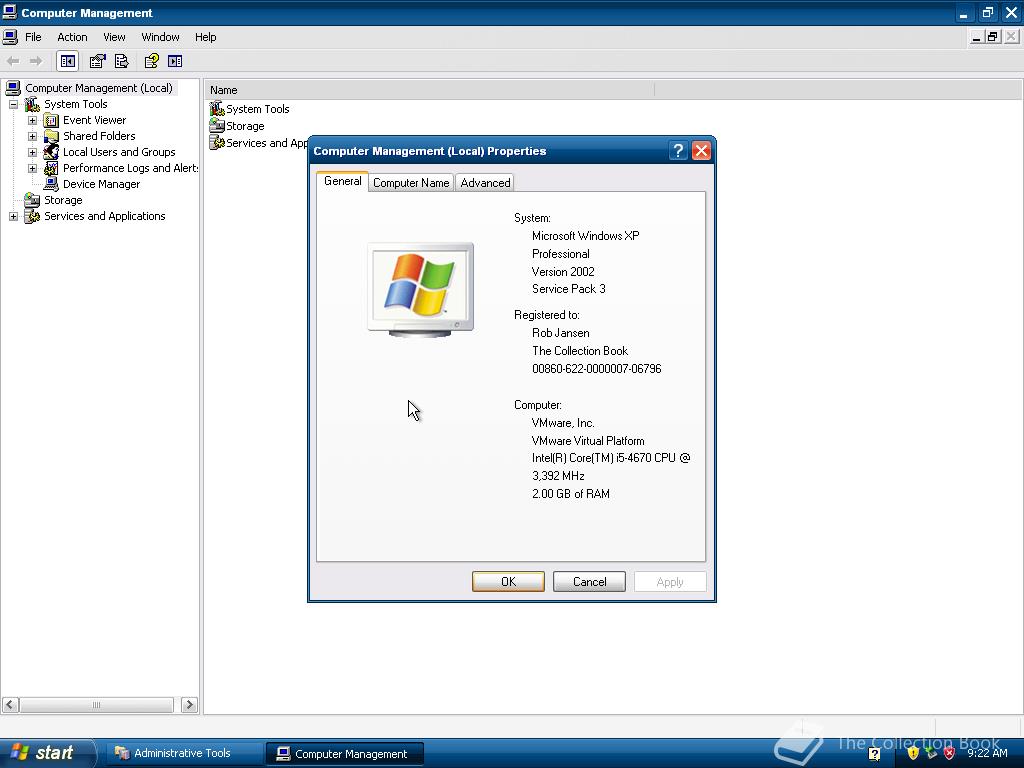Click the inner MMC window minimize button
This screenshot has height=768, width=1024.
tap(976, 37)
